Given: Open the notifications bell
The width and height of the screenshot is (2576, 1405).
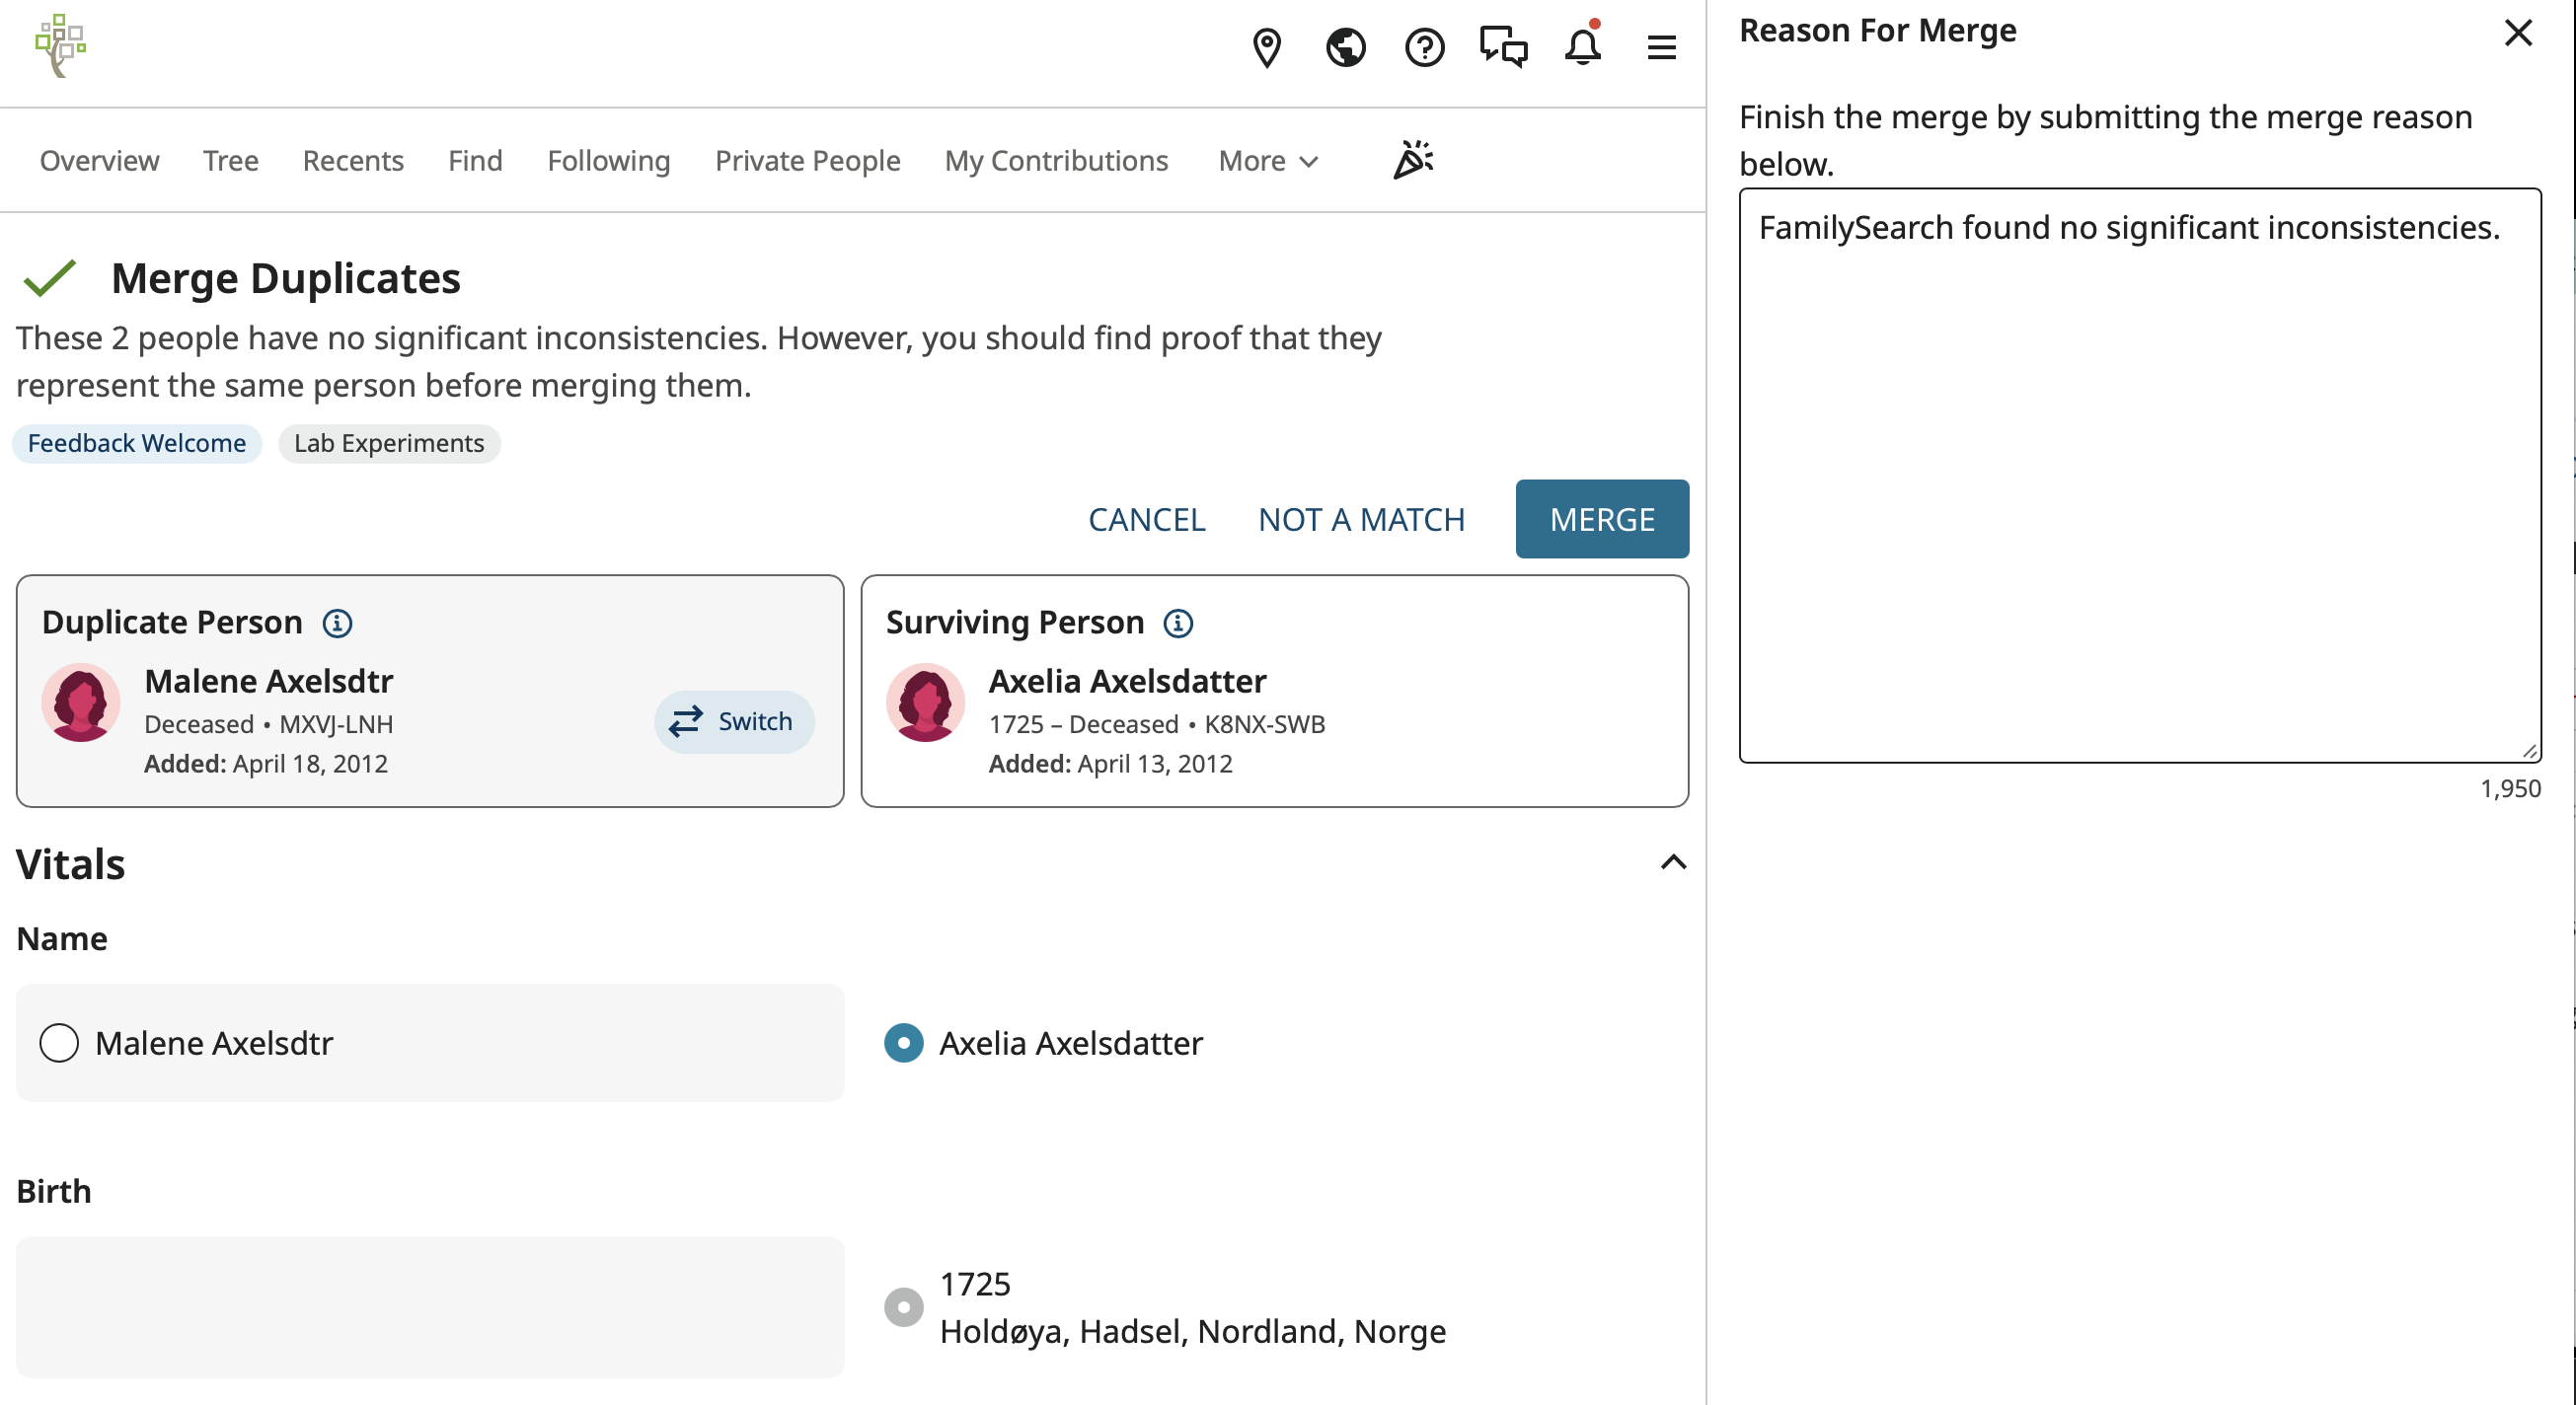Looking at the screenshot, I should click(1582, 47).
